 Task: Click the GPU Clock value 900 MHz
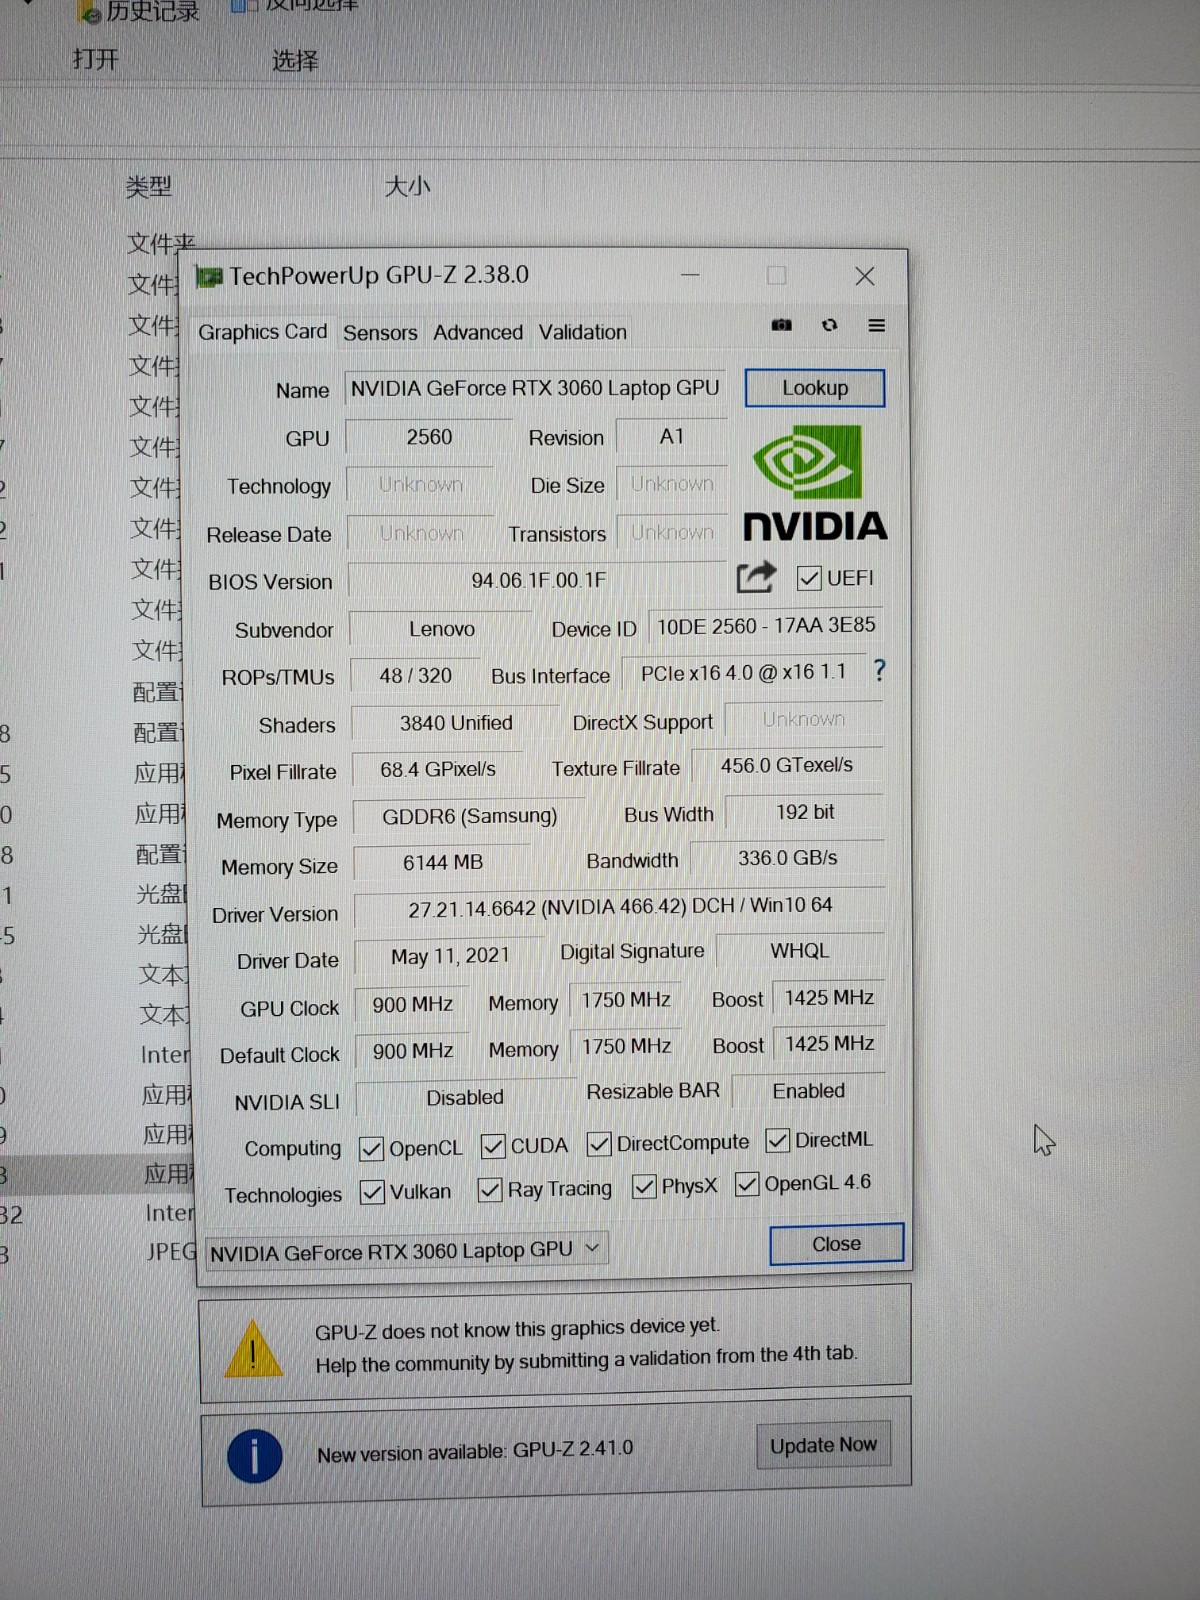coord(413,1004)
